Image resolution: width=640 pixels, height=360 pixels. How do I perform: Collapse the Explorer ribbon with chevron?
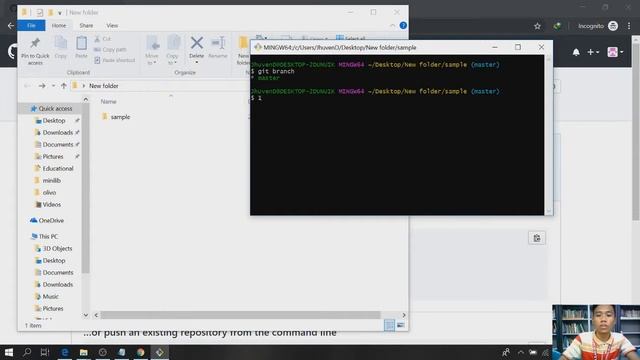coord(392,26)
